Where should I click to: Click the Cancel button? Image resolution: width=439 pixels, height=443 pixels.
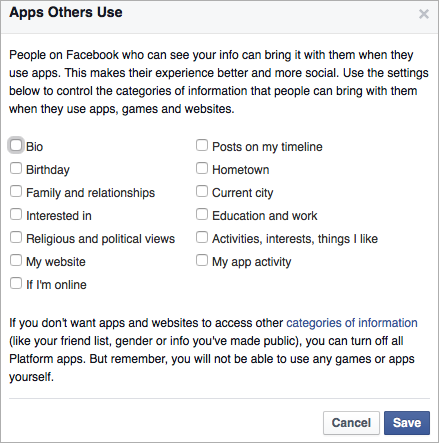351,423
